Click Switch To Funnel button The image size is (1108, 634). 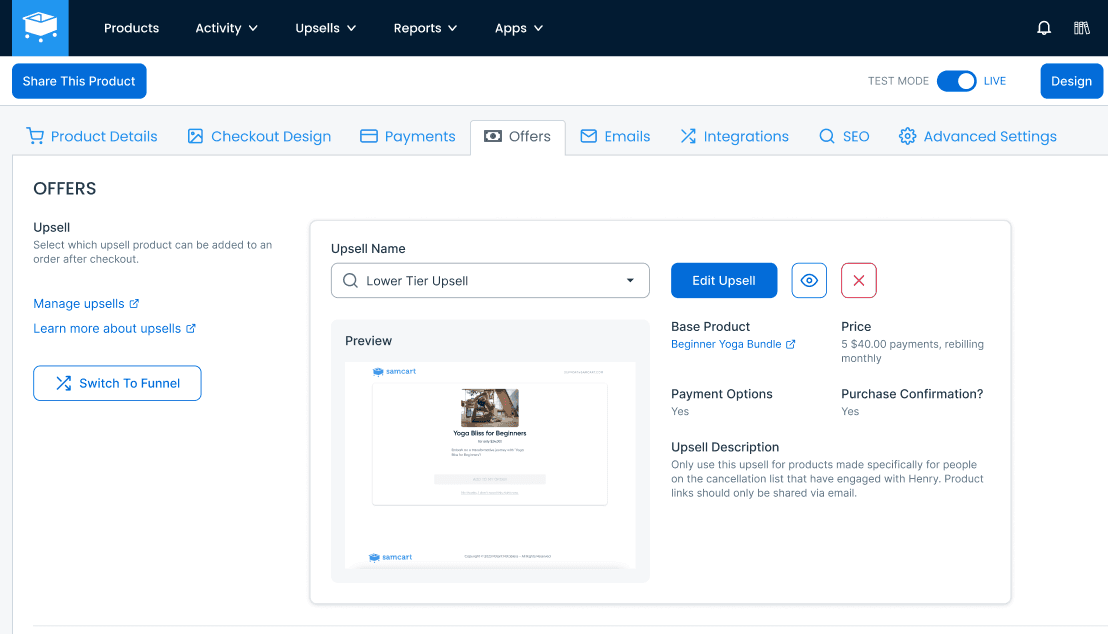pyautogui.click(x=117, y=383)
